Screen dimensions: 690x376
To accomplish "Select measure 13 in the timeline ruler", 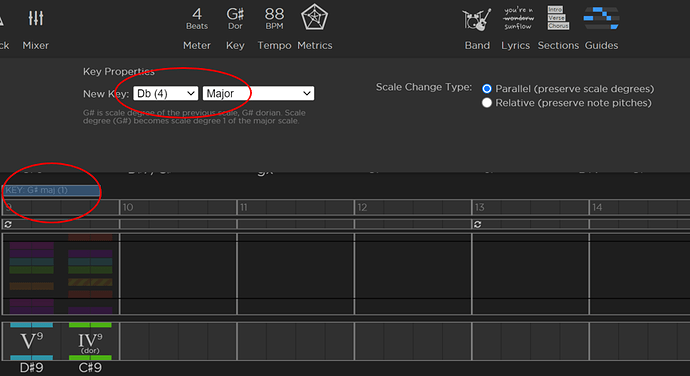I will [531, 207].
